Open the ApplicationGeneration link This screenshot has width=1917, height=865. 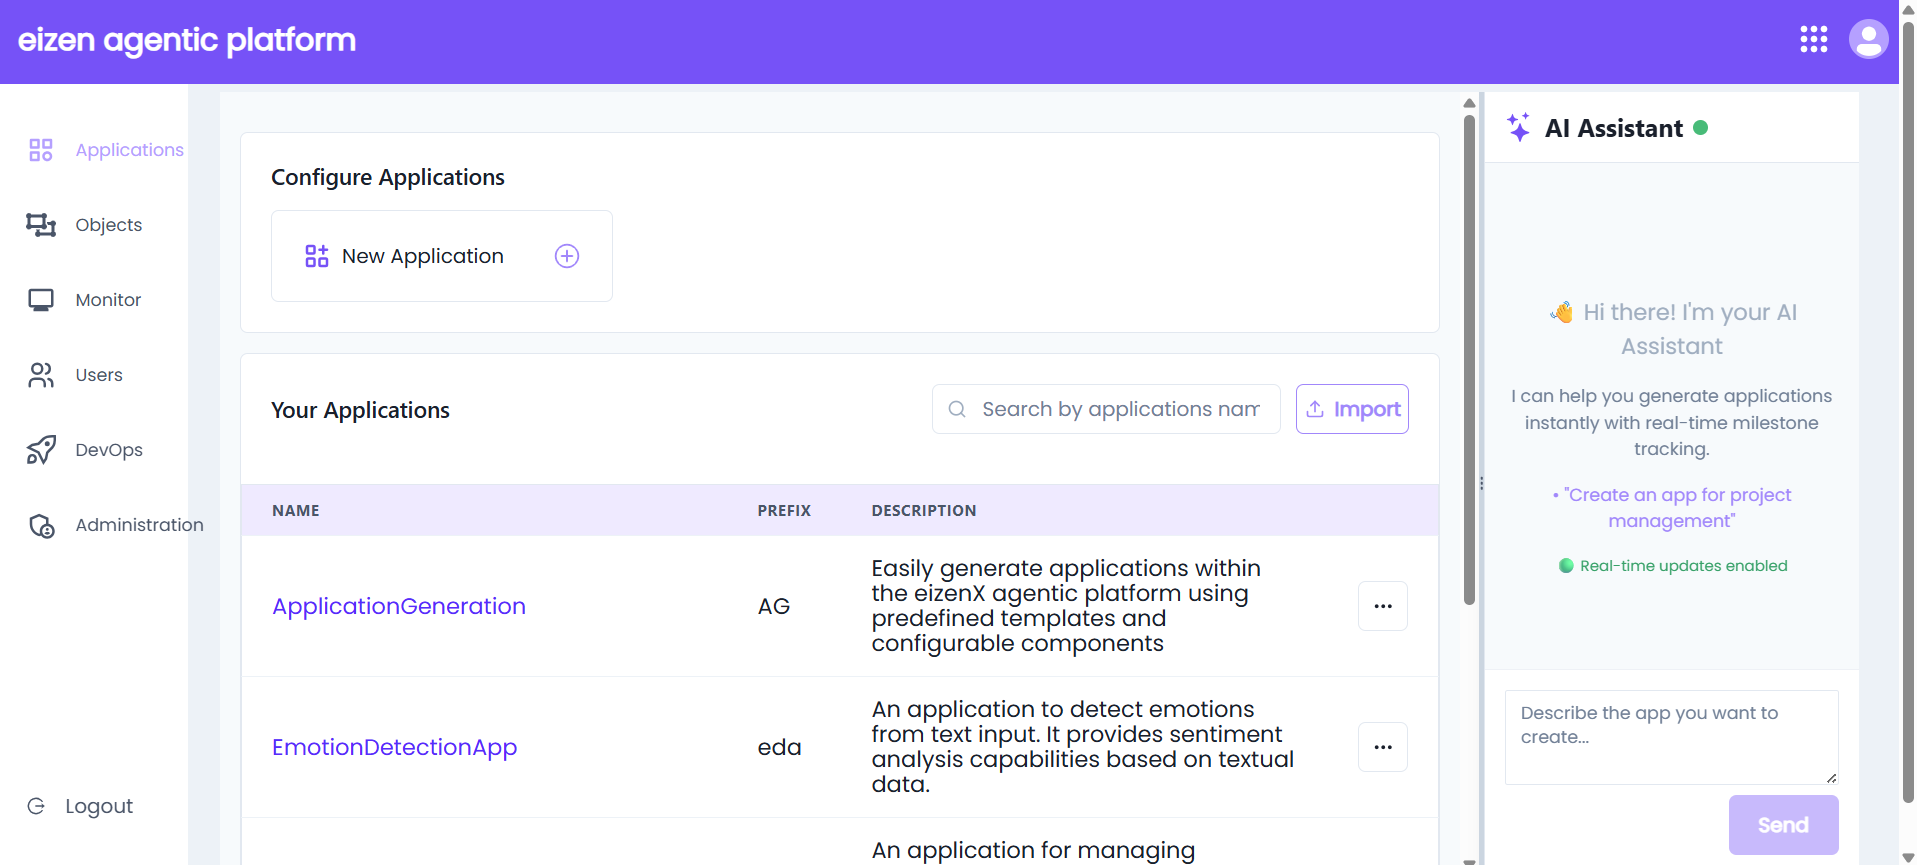tap(399, 606)
